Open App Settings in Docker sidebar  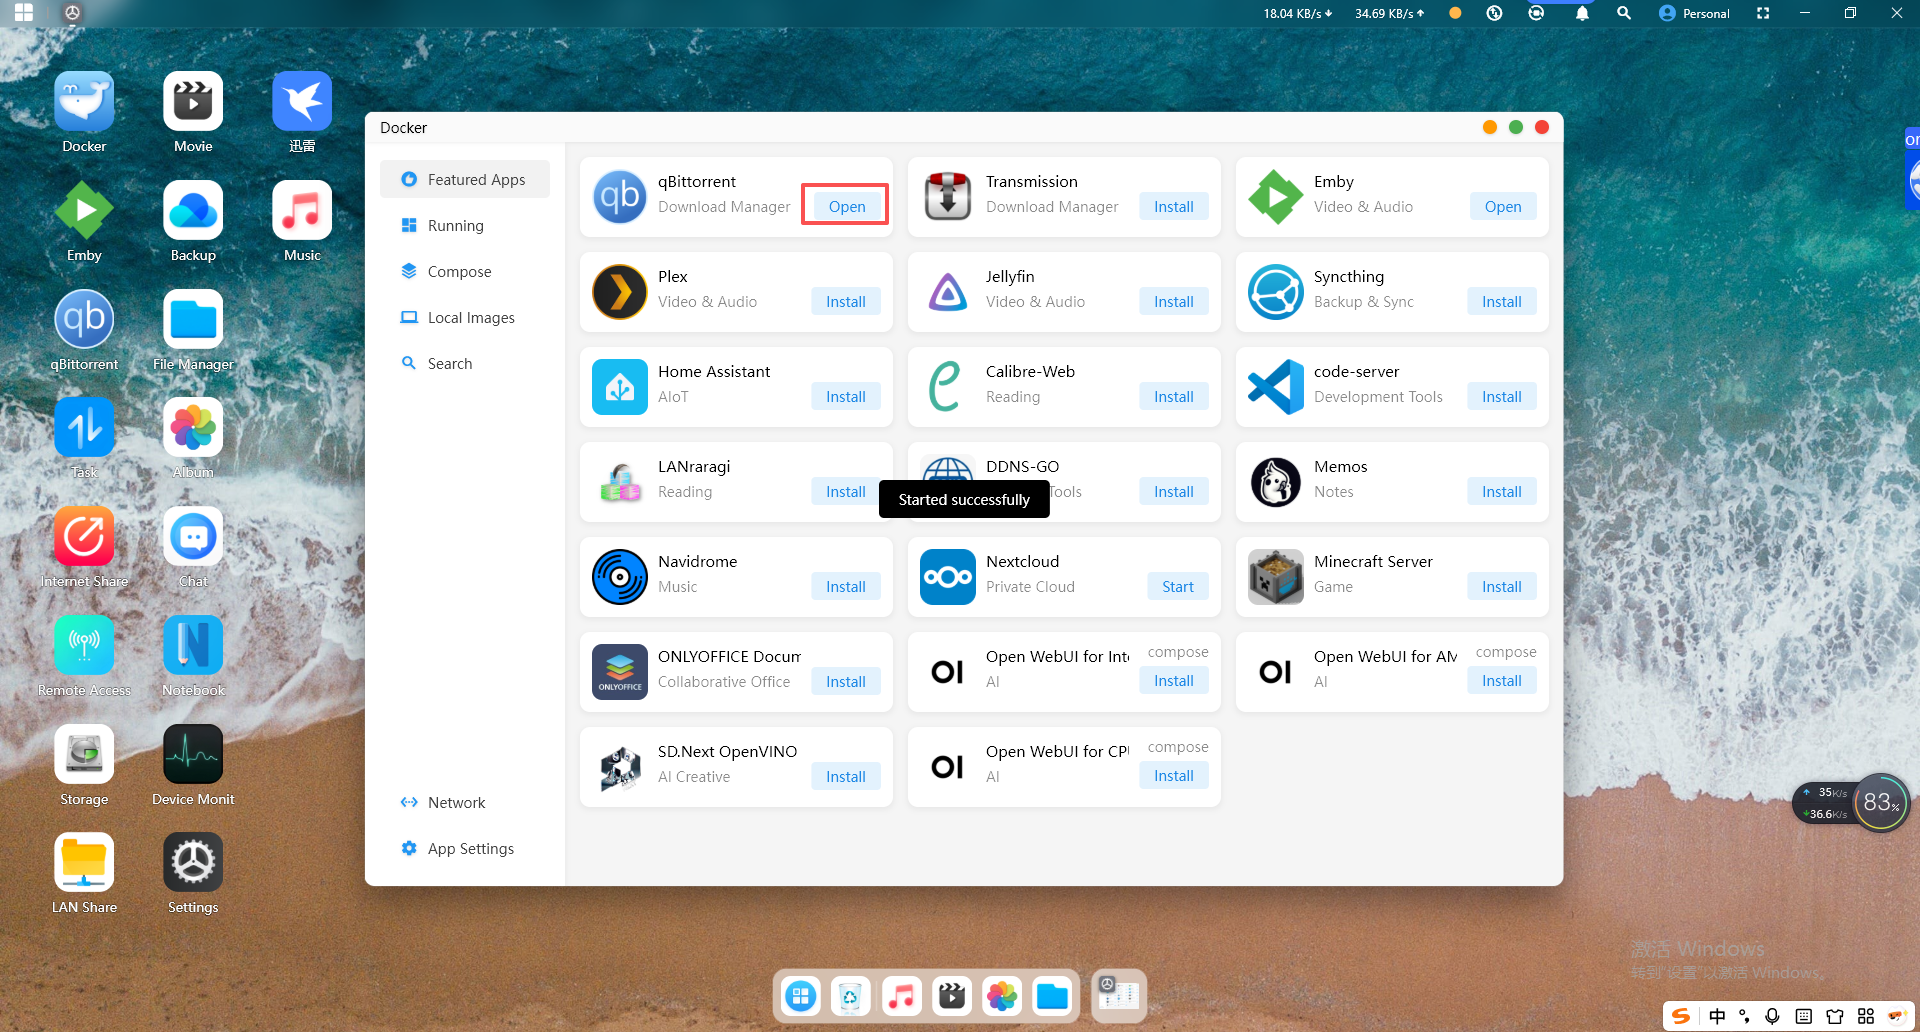click(465, 849)
